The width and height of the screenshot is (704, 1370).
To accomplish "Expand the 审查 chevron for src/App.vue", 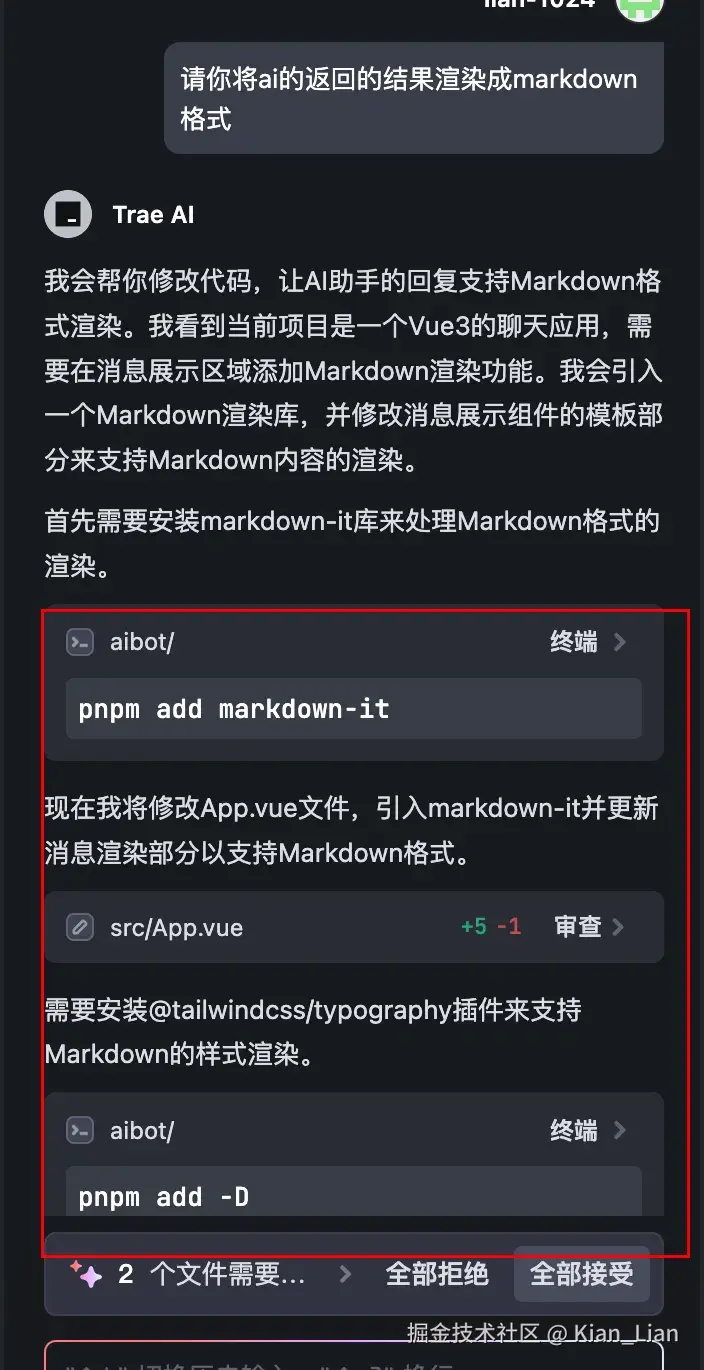I will point(619,927).
